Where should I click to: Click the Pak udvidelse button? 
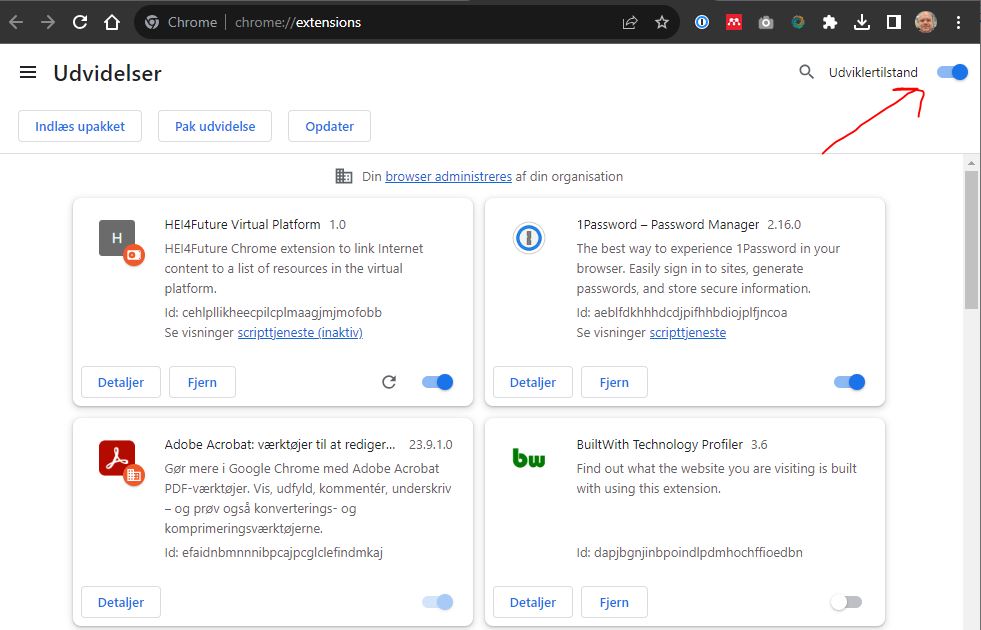(x=215, y=126)
